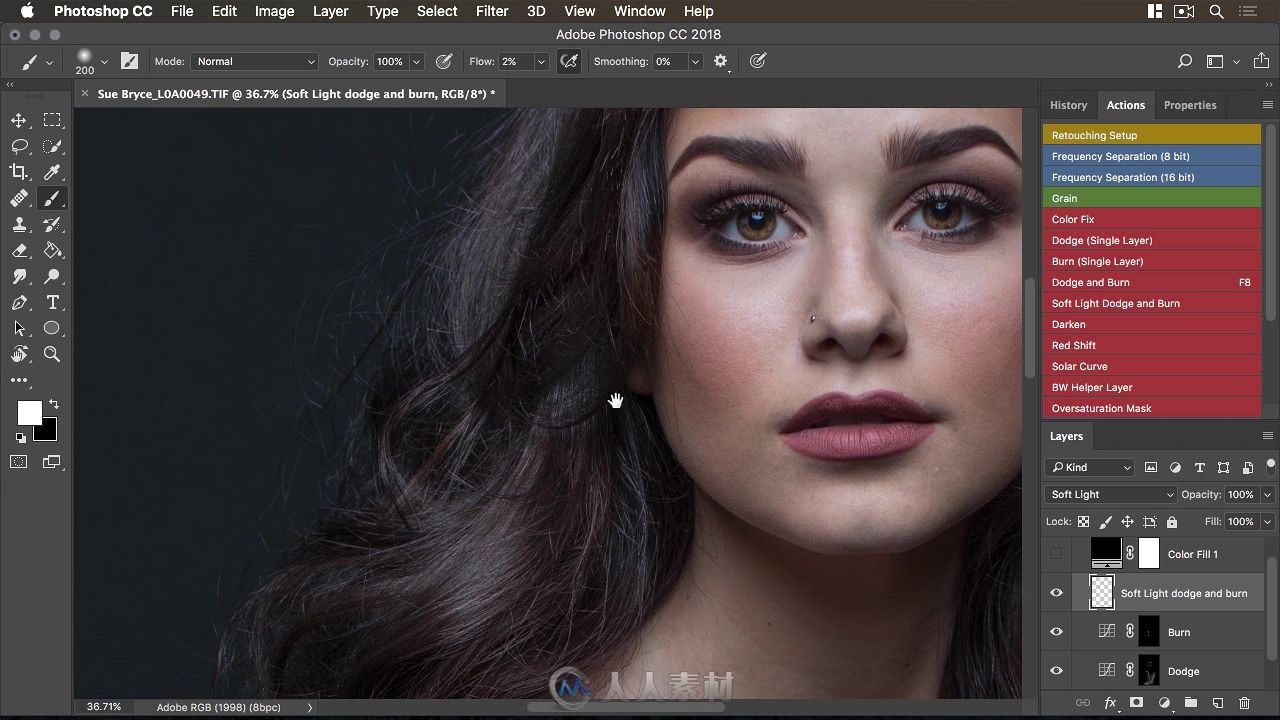Open the brush settings panel icon
1280x720 pixels.
(x=129, y=61)
